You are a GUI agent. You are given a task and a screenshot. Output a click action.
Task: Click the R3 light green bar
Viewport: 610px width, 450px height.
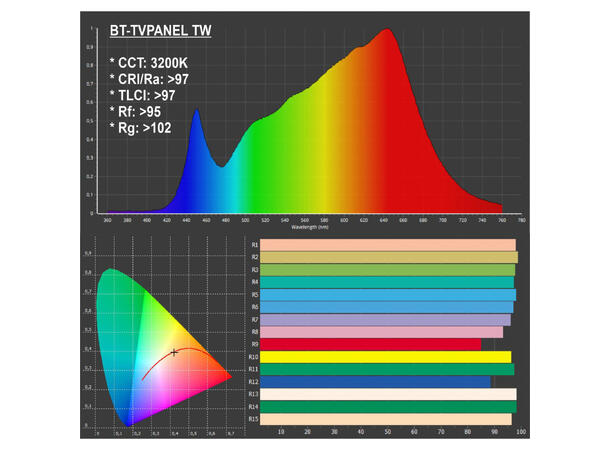(x=387, y=270)
